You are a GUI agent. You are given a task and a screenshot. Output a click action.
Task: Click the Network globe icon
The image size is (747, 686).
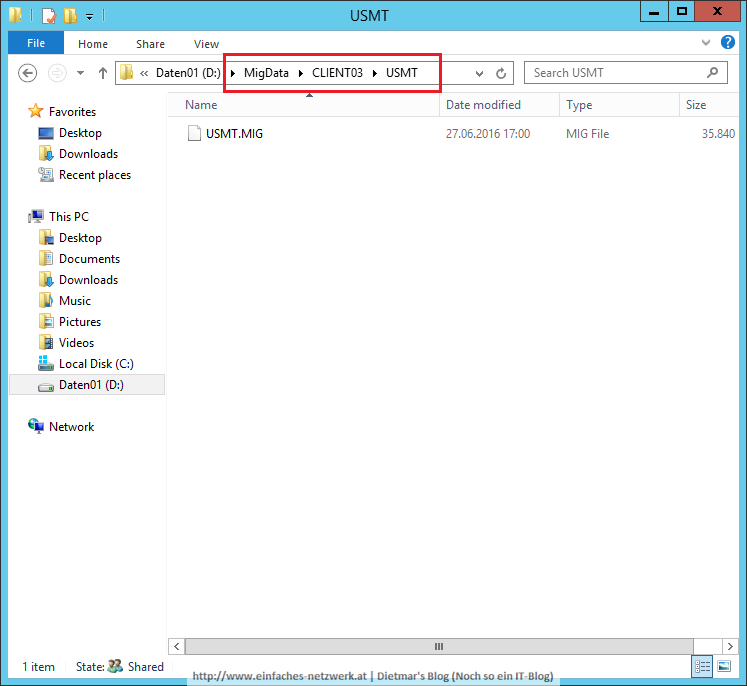click(x=36, y=426)
